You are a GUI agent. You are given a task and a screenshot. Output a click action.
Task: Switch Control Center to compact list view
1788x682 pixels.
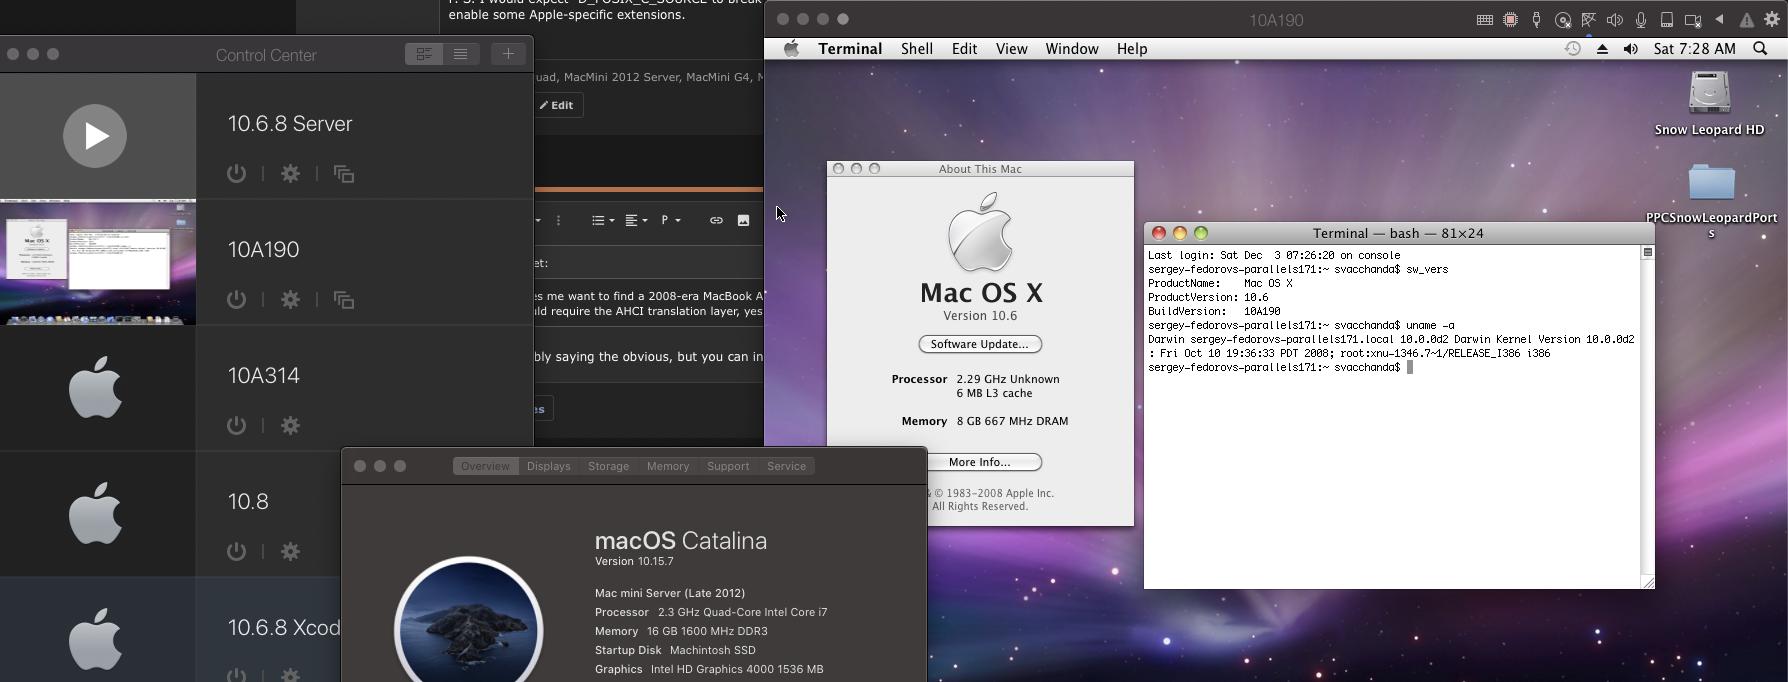pos(461,54)
